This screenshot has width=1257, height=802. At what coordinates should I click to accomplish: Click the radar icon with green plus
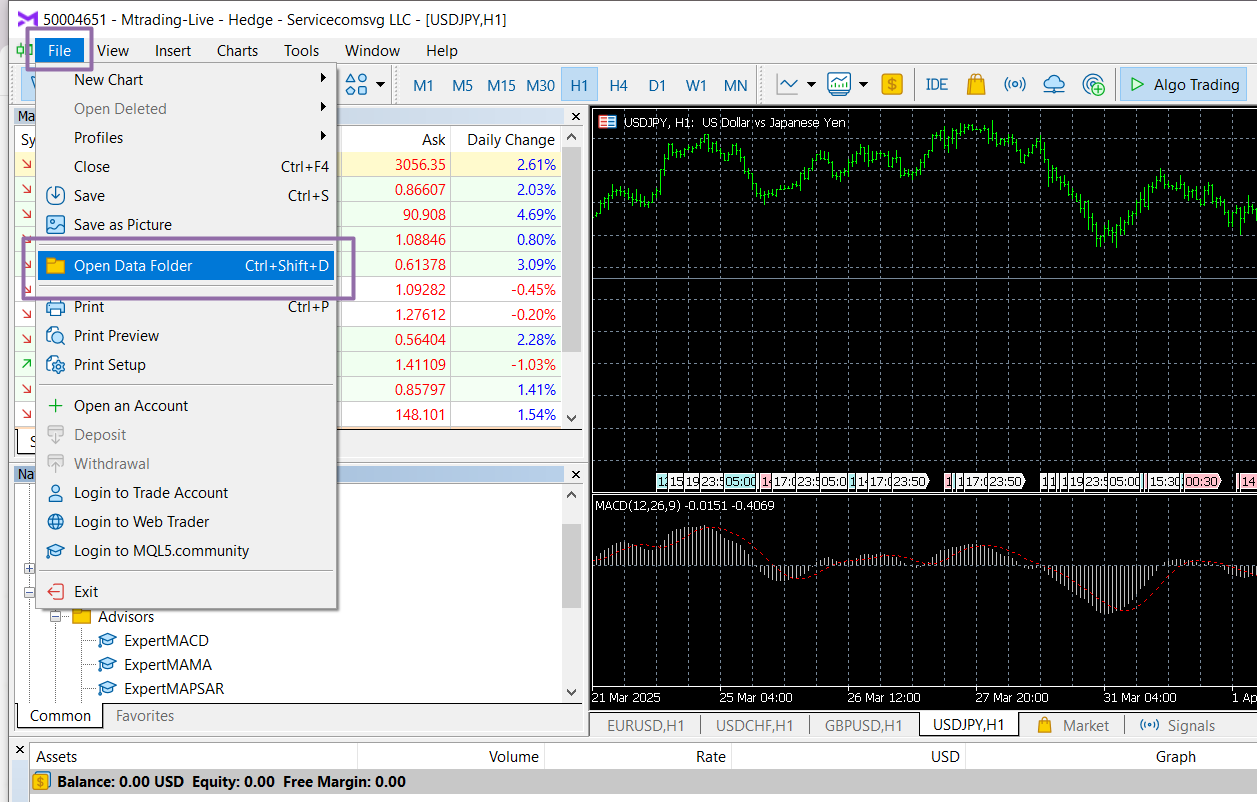(x=1093, y=84)
